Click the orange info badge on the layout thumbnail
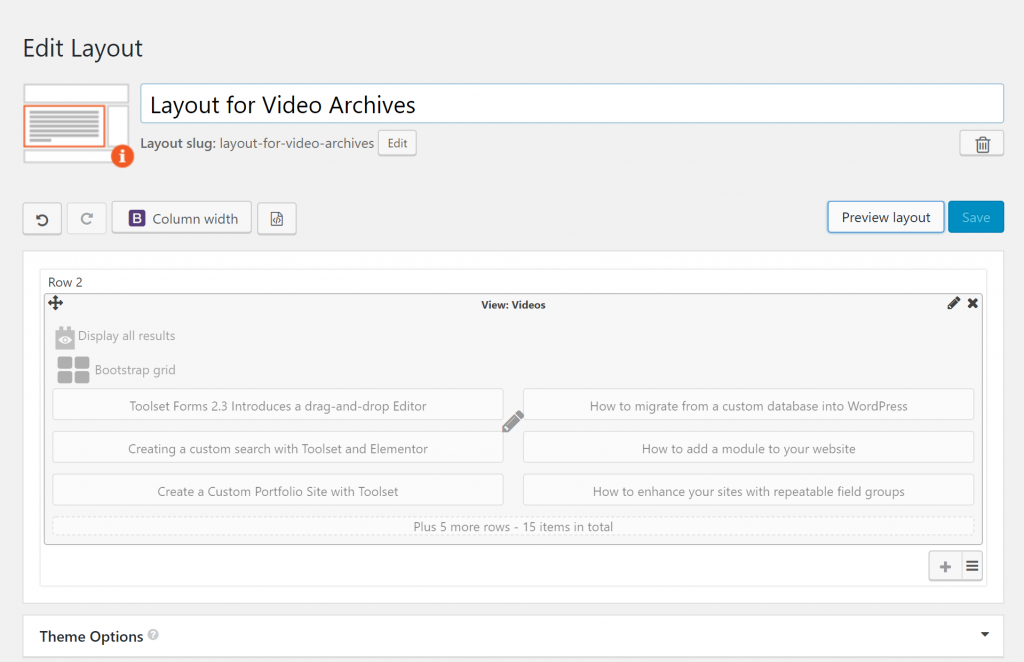The height and width of the screenshot is (662, 1024). point(122,156)
